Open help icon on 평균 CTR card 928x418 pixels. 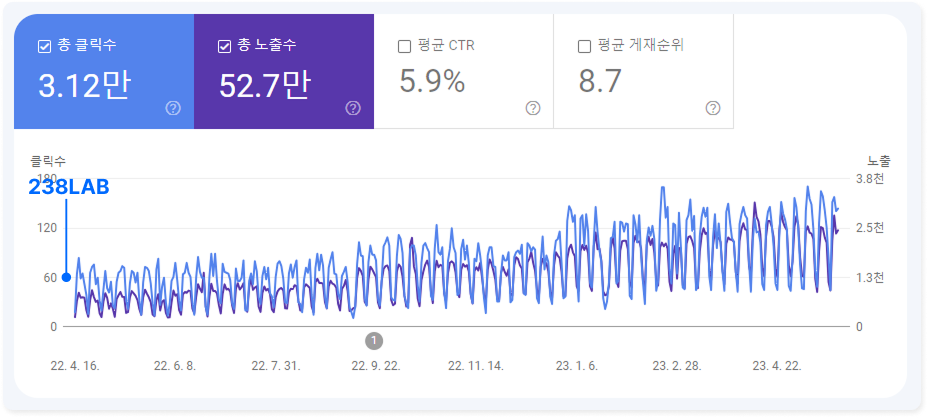click(533, 108)
